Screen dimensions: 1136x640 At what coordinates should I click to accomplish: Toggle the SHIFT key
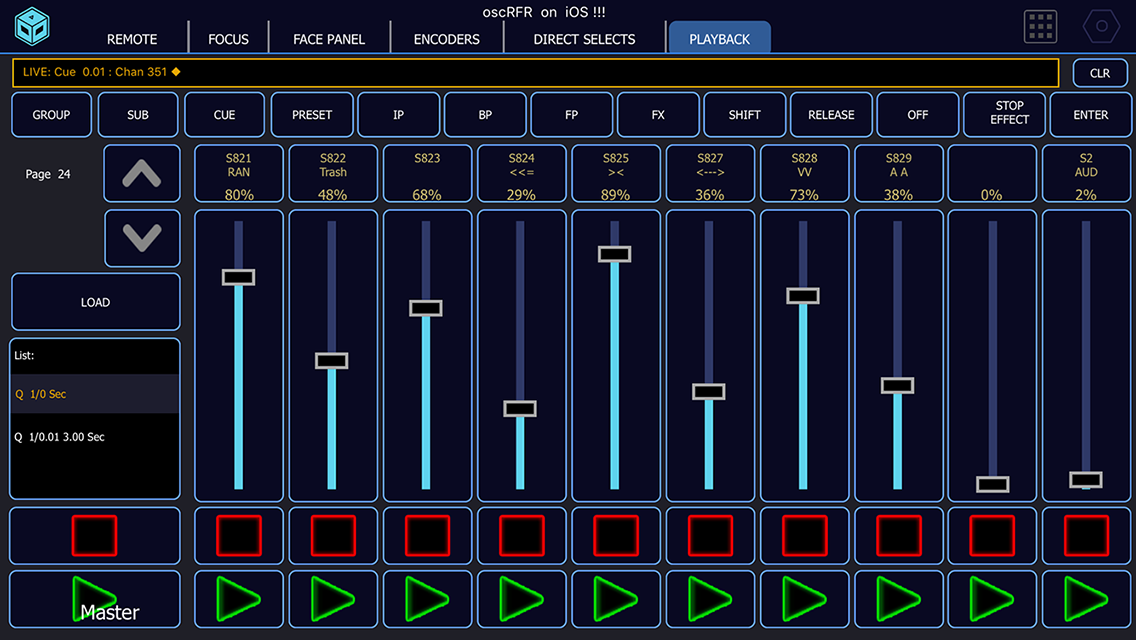point(744,115)
